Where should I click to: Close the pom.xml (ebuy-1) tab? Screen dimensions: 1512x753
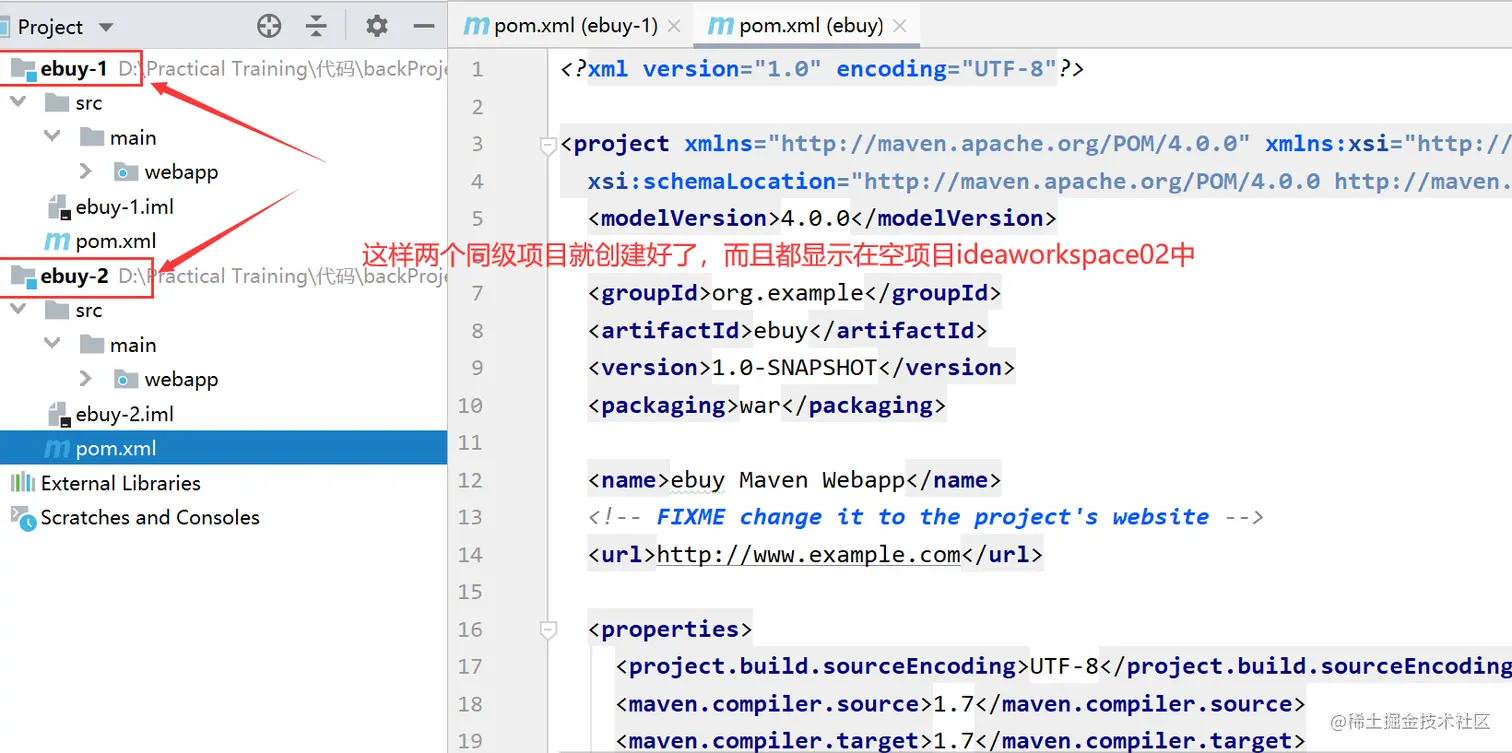[x=675, y=27]
